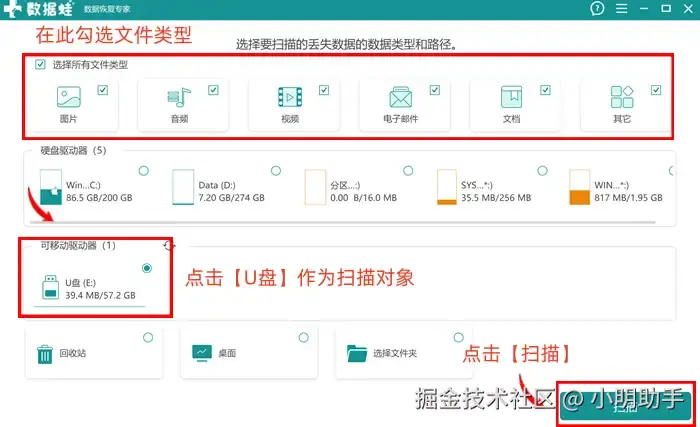Close the 数据蛙 window
This screenshot has width=700, height=427.
tap(688, 8)
